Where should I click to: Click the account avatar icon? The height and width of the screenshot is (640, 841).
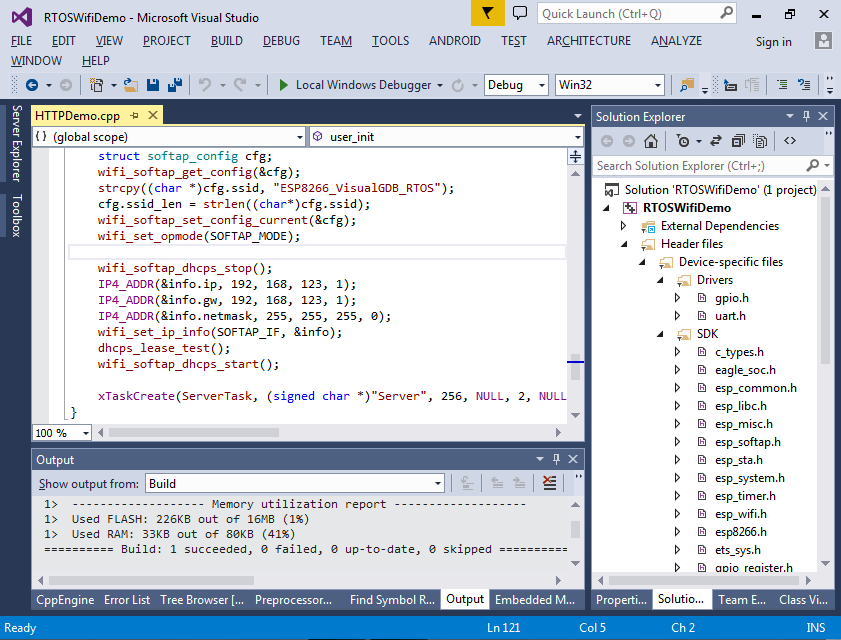823,41
